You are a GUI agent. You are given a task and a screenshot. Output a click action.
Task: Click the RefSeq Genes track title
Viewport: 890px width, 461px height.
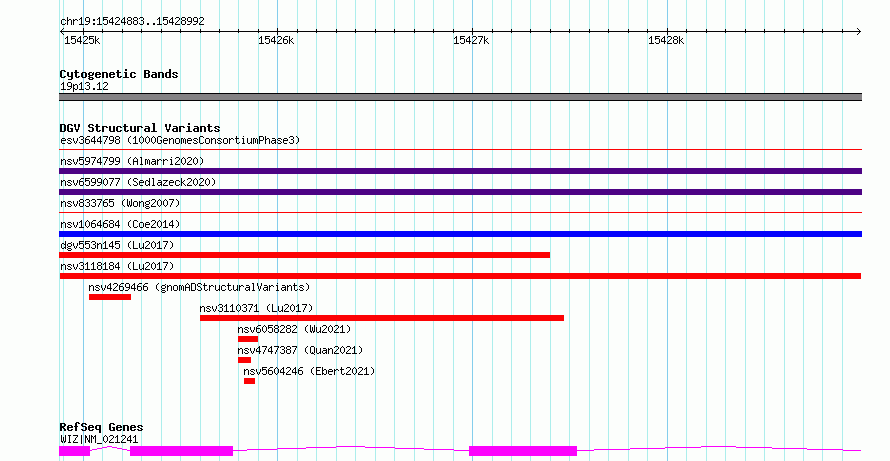point(101,427)
